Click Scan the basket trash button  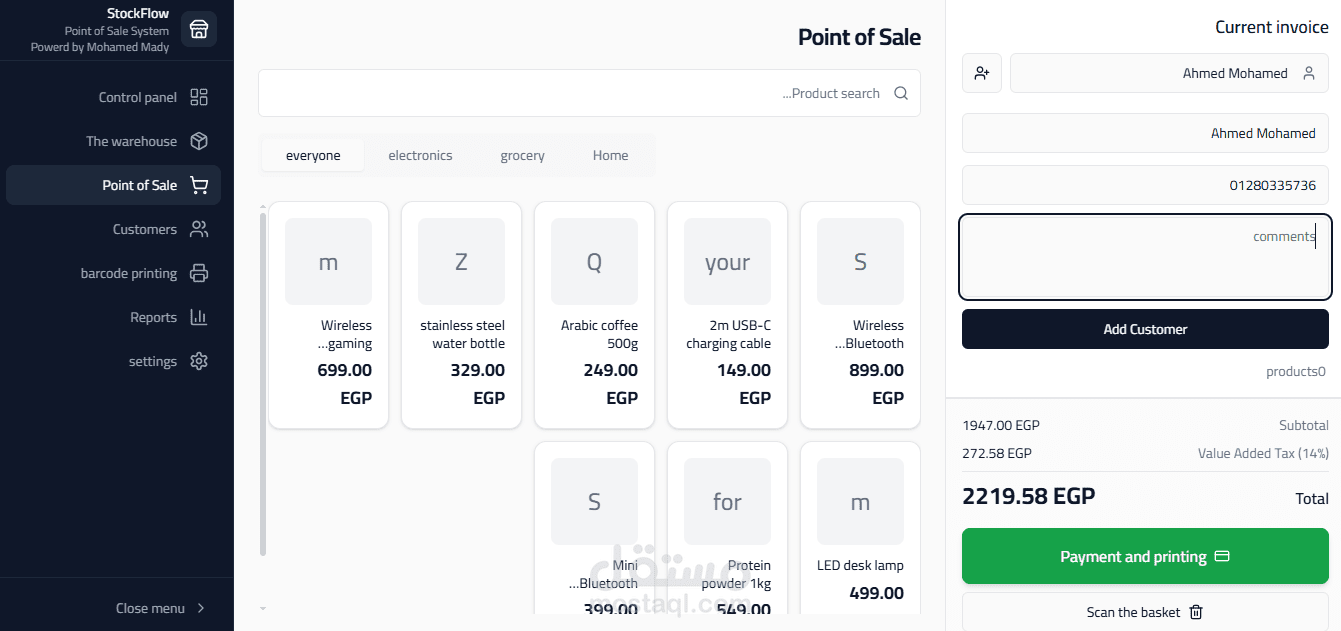point(1145,612)
